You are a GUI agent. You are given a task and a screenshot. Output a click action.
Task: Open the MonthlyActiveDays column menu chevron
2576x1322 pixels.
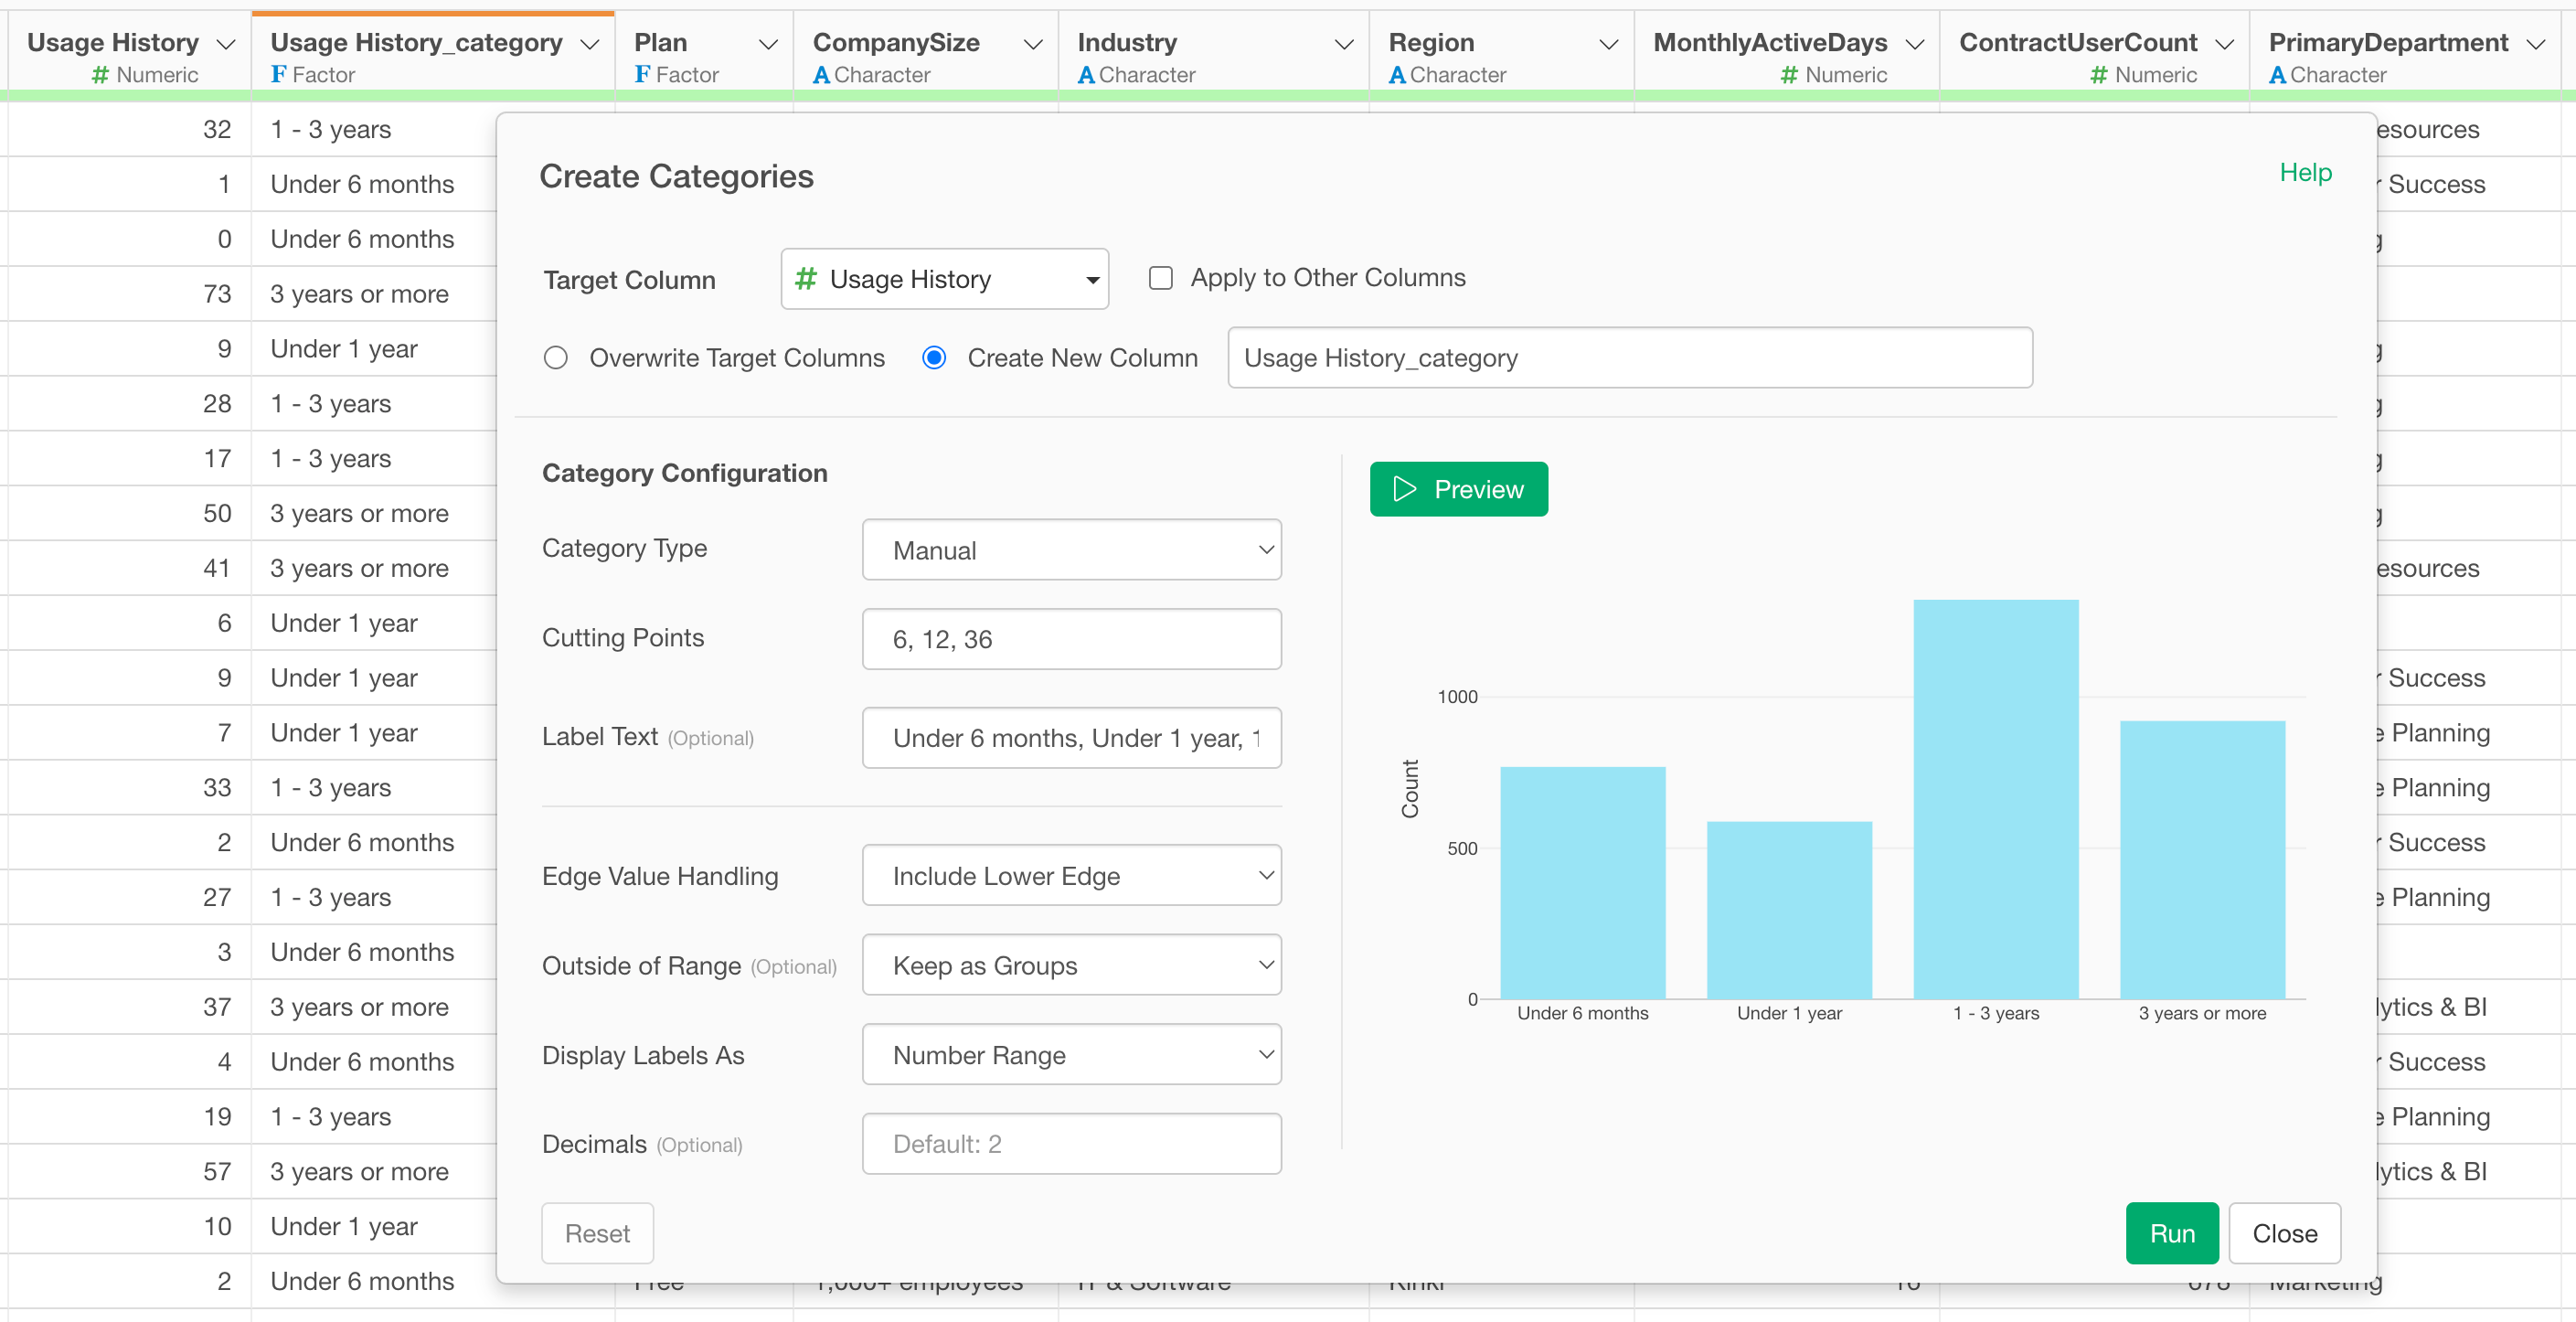1915,44
